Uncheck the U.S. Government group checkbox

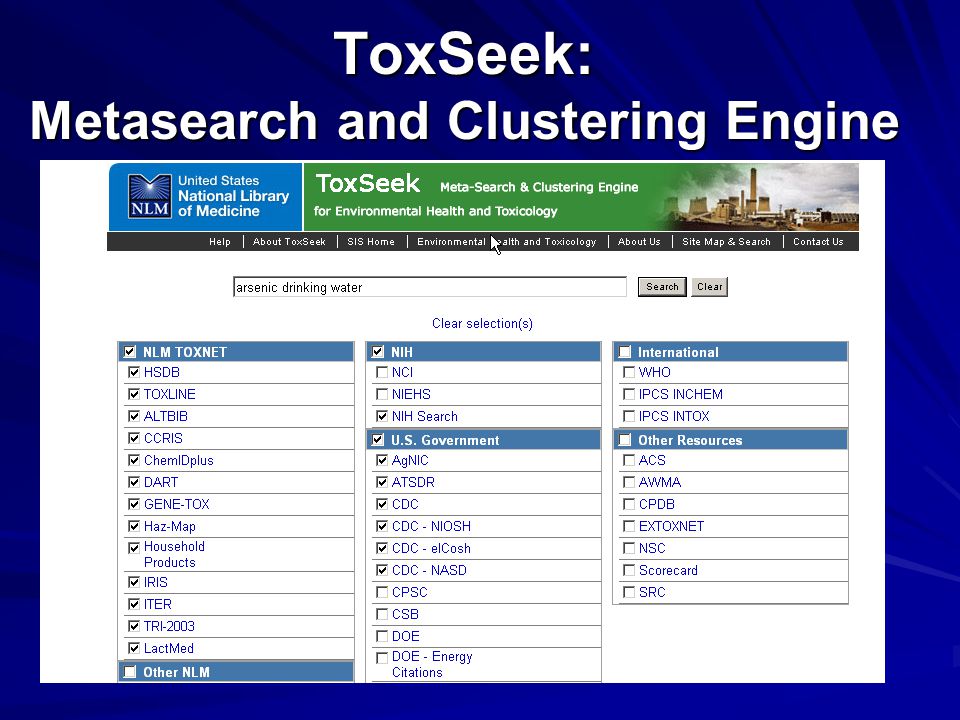(x=378, y=440)
